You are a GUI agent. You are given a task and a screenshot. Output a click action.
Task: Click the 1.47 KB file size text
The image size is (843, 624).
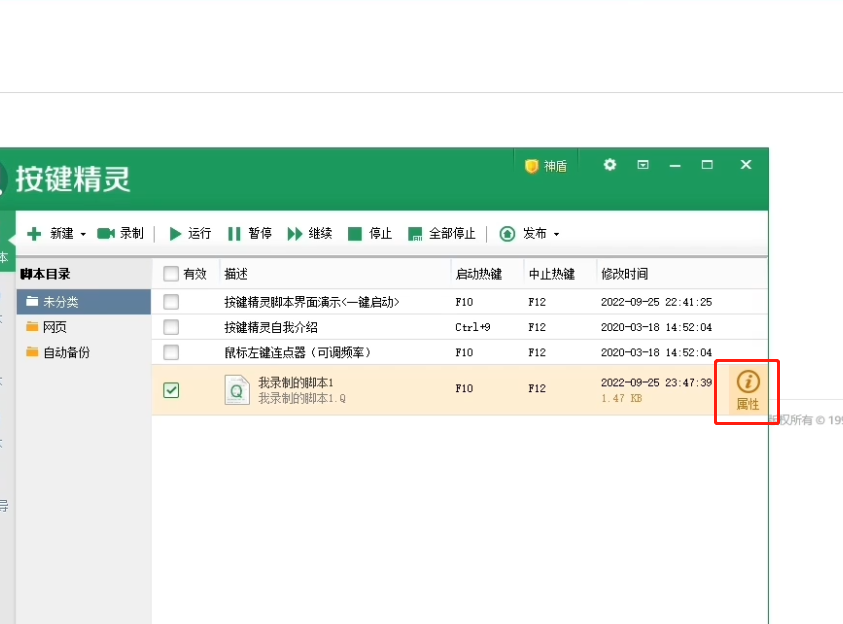pos(621,398)
